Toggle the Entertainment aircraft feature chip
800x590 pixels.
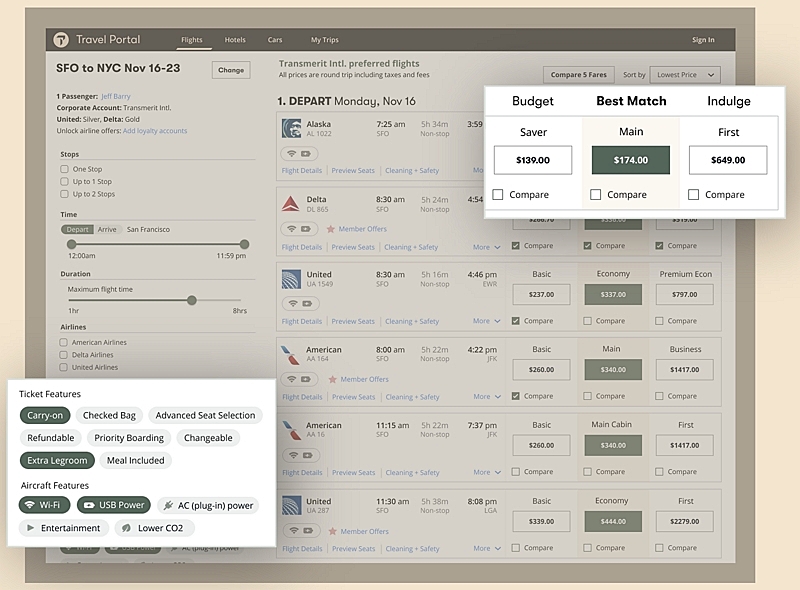point(64,528)
